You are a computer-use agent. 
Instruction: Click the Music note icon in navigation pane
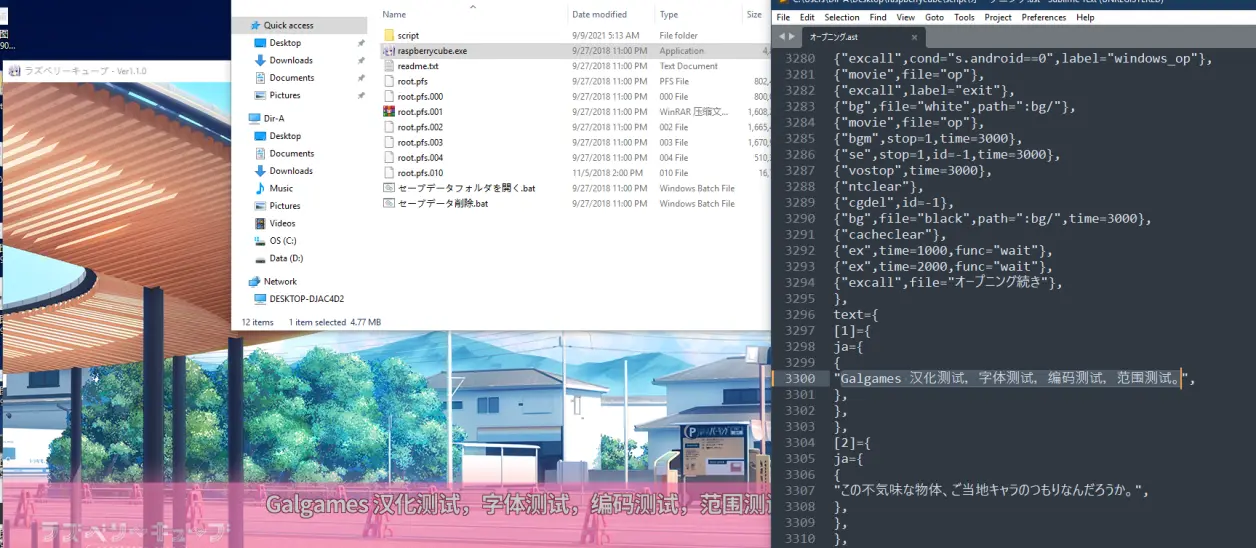(x=260, y=188)
